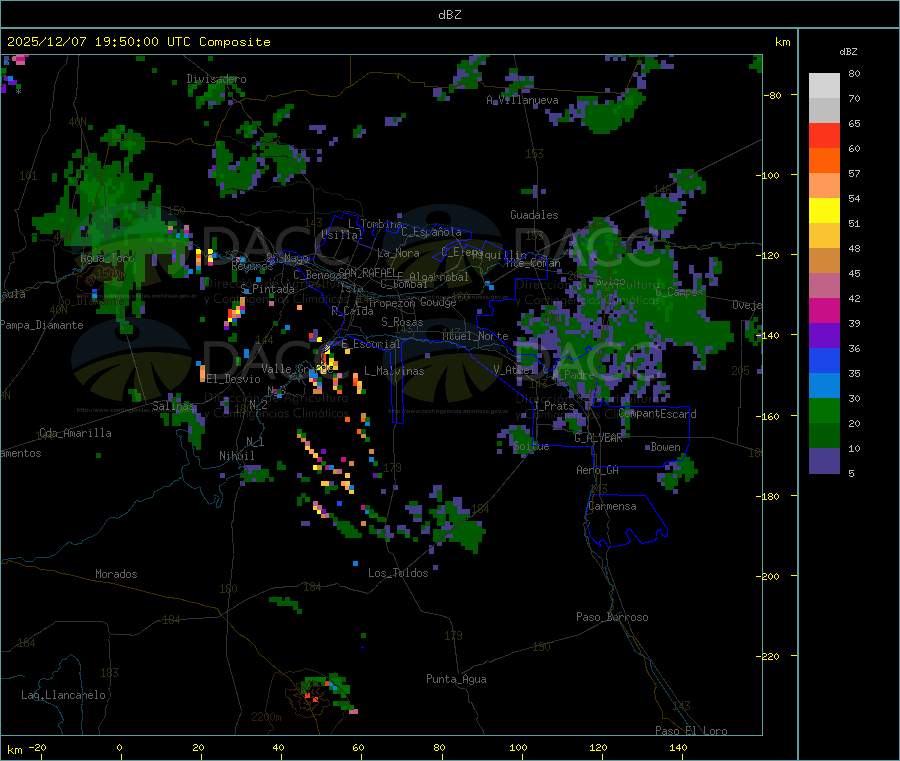
Task: Click the '-20' tick on the horizontal km axis
Action: click(x=37, y=747)
